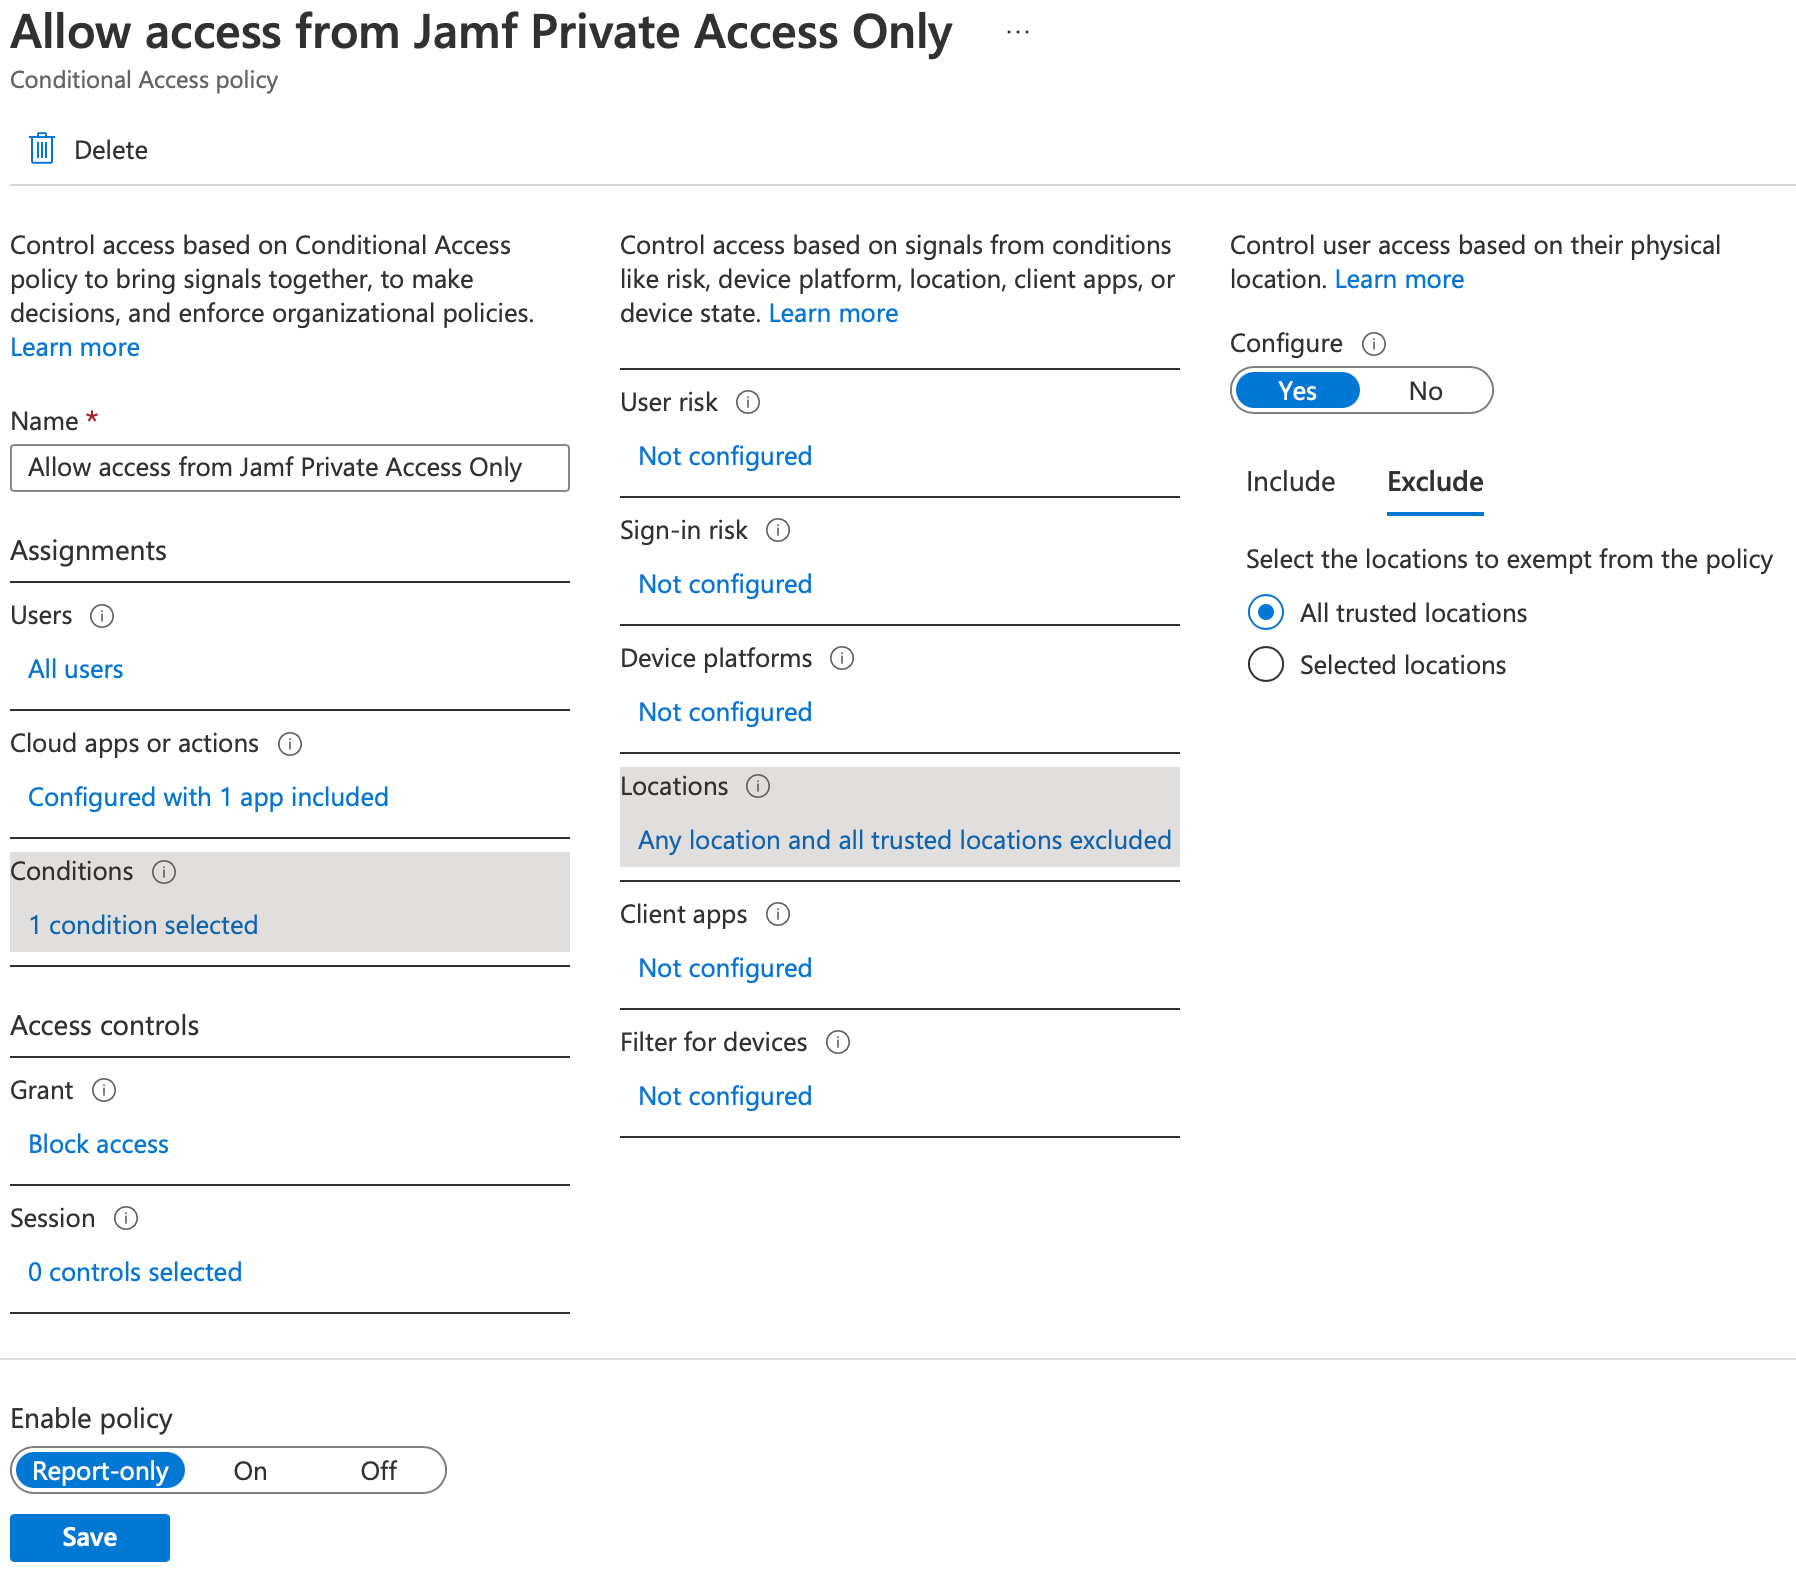Show info tooltip next to Locations

click(758, 785)
